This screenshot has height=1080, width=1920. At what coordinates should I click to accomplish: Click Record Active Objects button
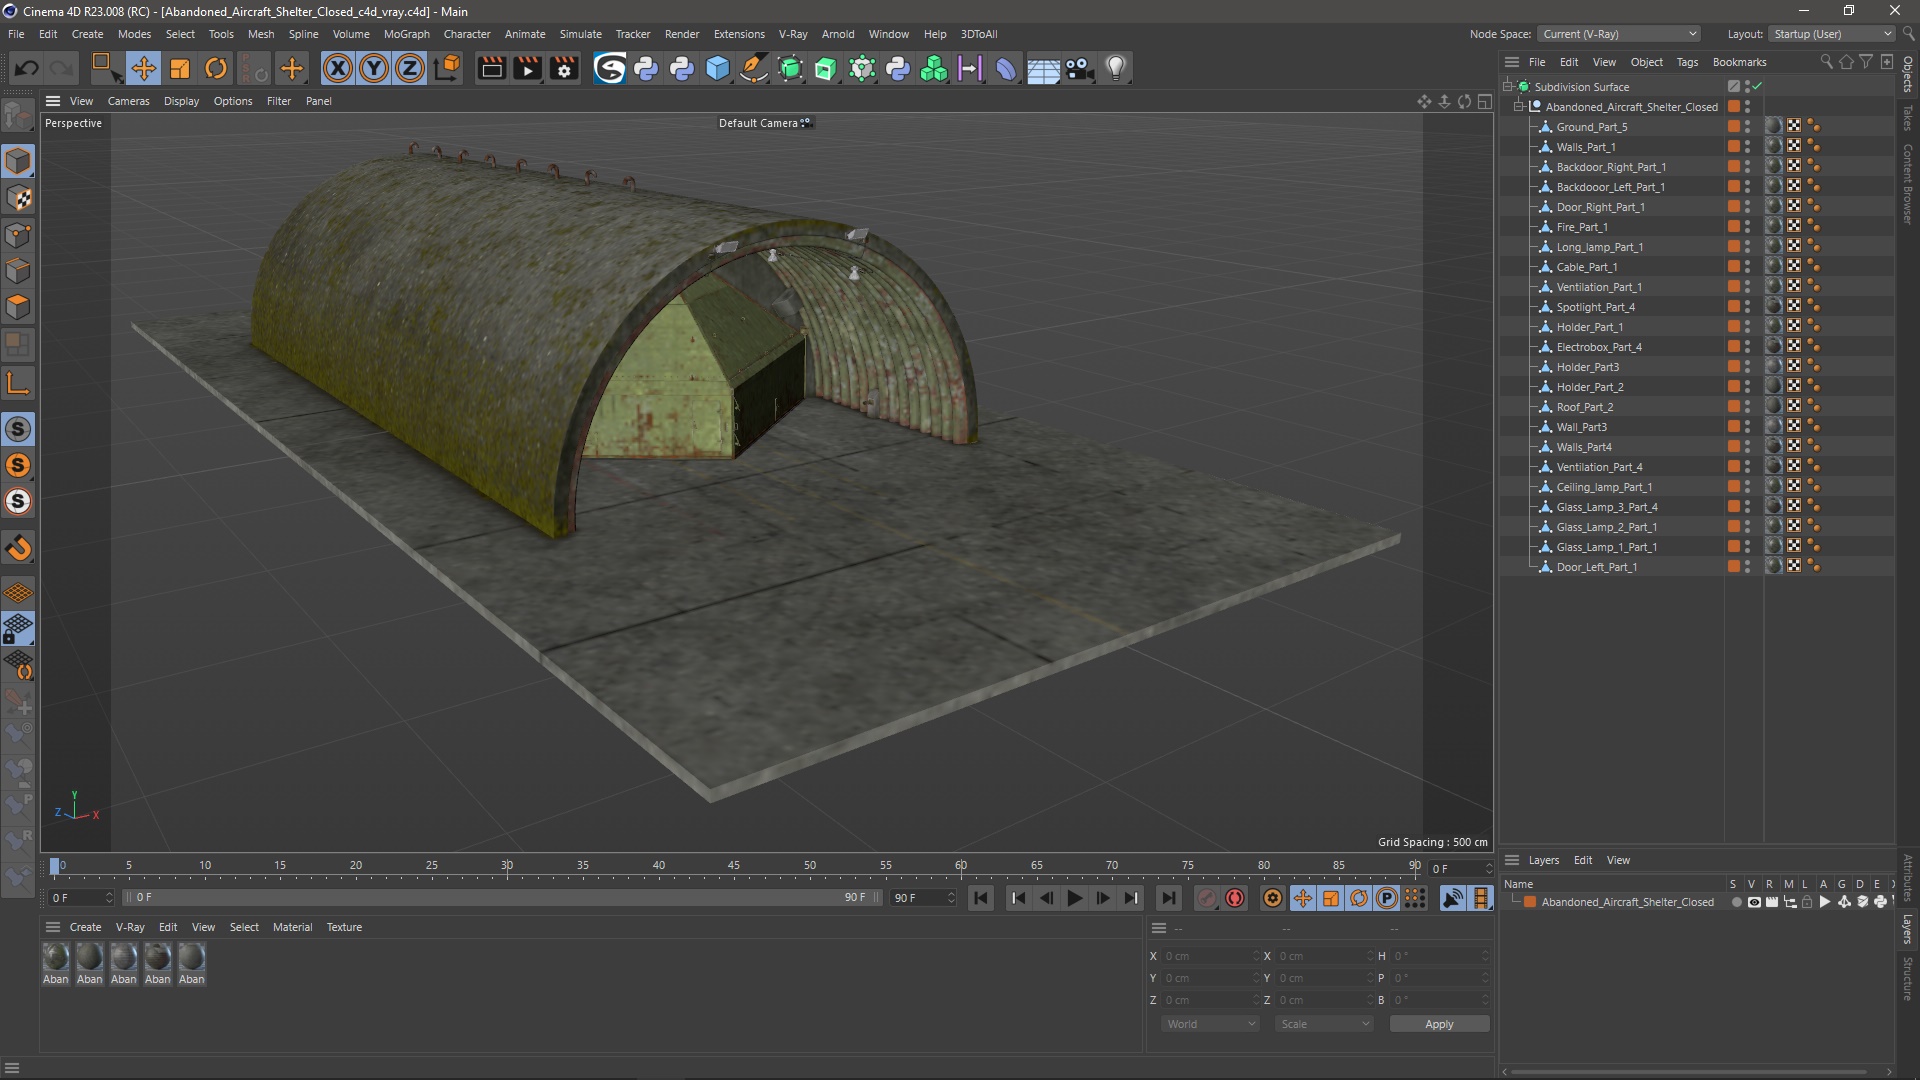(x=1207, y=898)
